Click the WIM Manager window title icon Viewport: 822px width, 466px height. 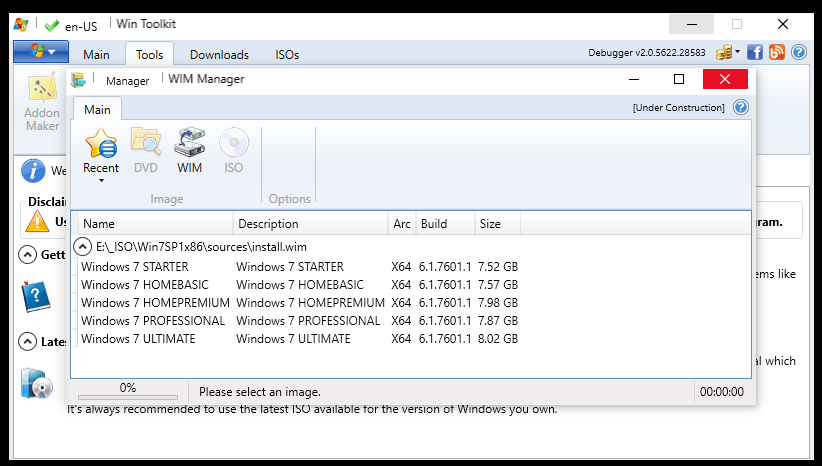[x=78, y=80]
